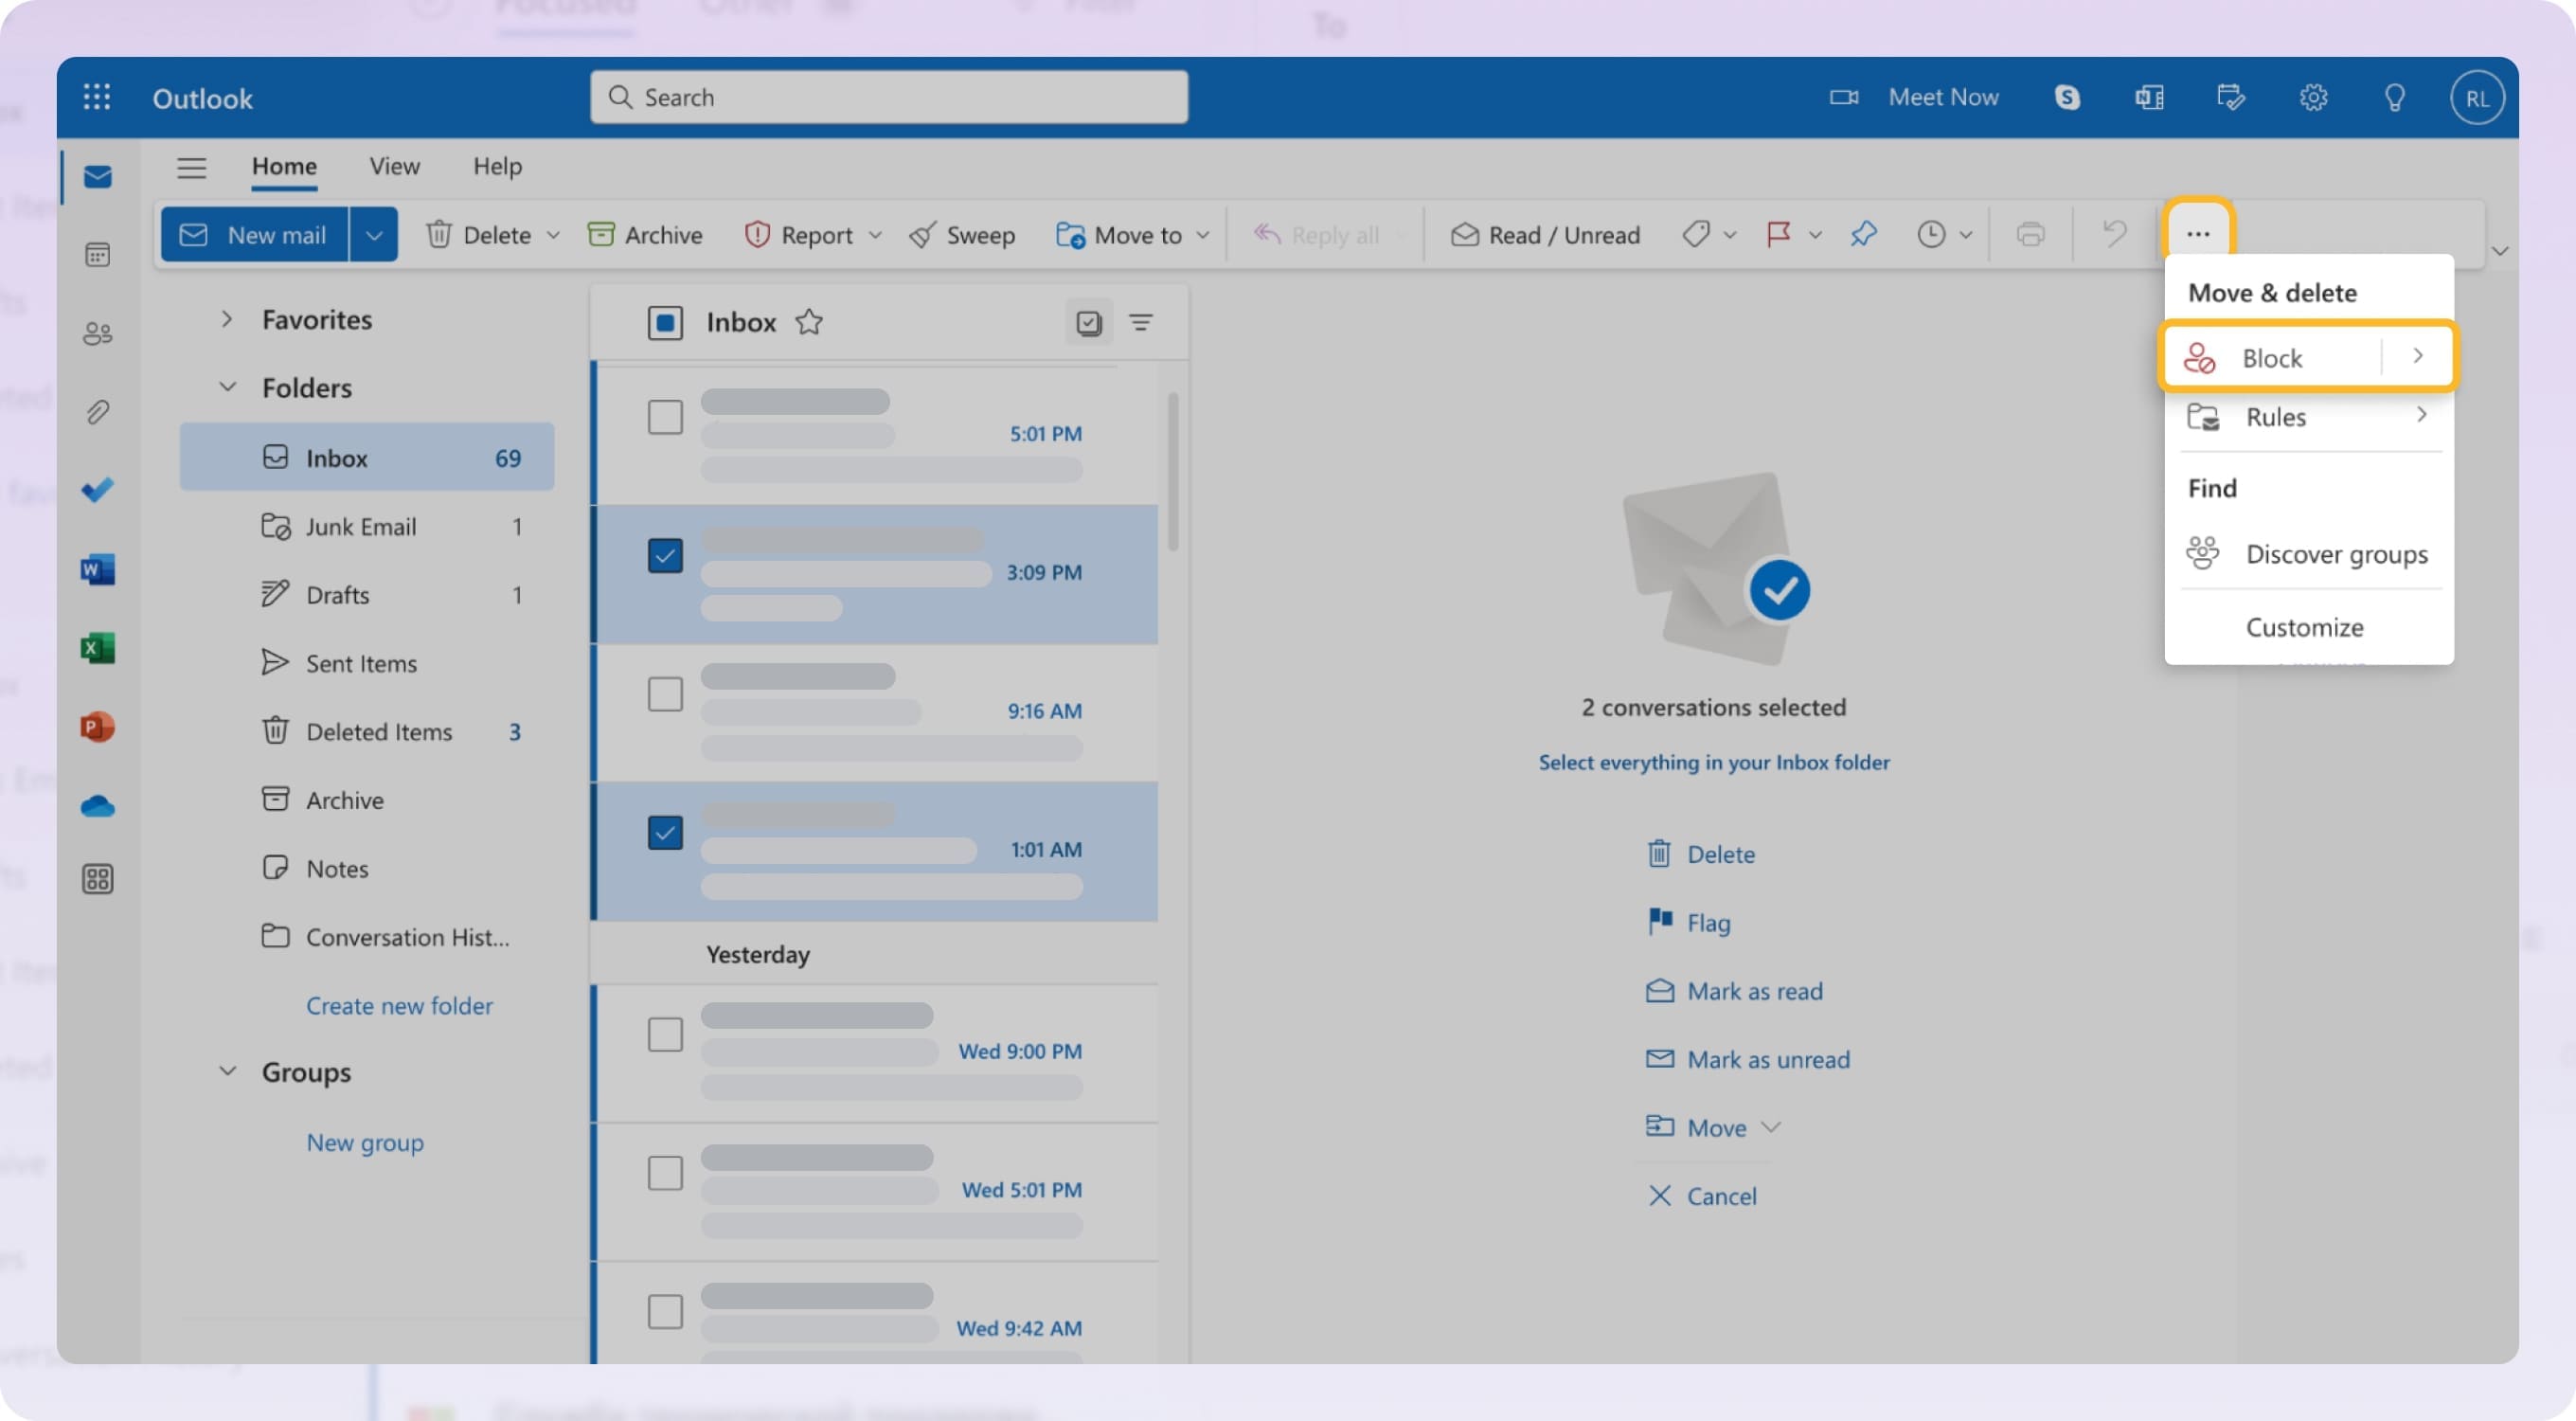Click Select everything in your Inbox folder
Viewport: 2576px width, 1421px height.
click(x=1712, y=761)
